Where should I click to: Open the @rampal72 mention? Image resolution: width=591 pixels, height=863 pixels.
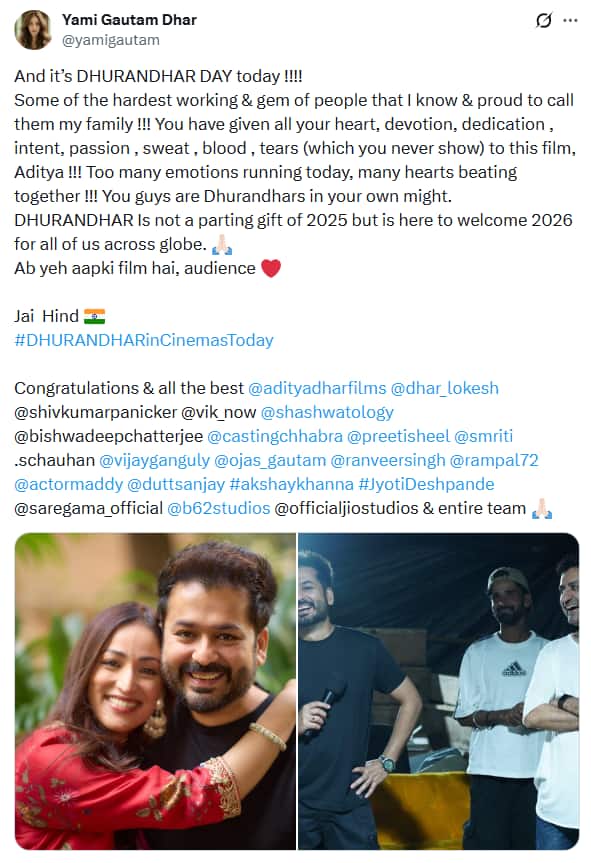pyautogui.click(x=494, y=460)
